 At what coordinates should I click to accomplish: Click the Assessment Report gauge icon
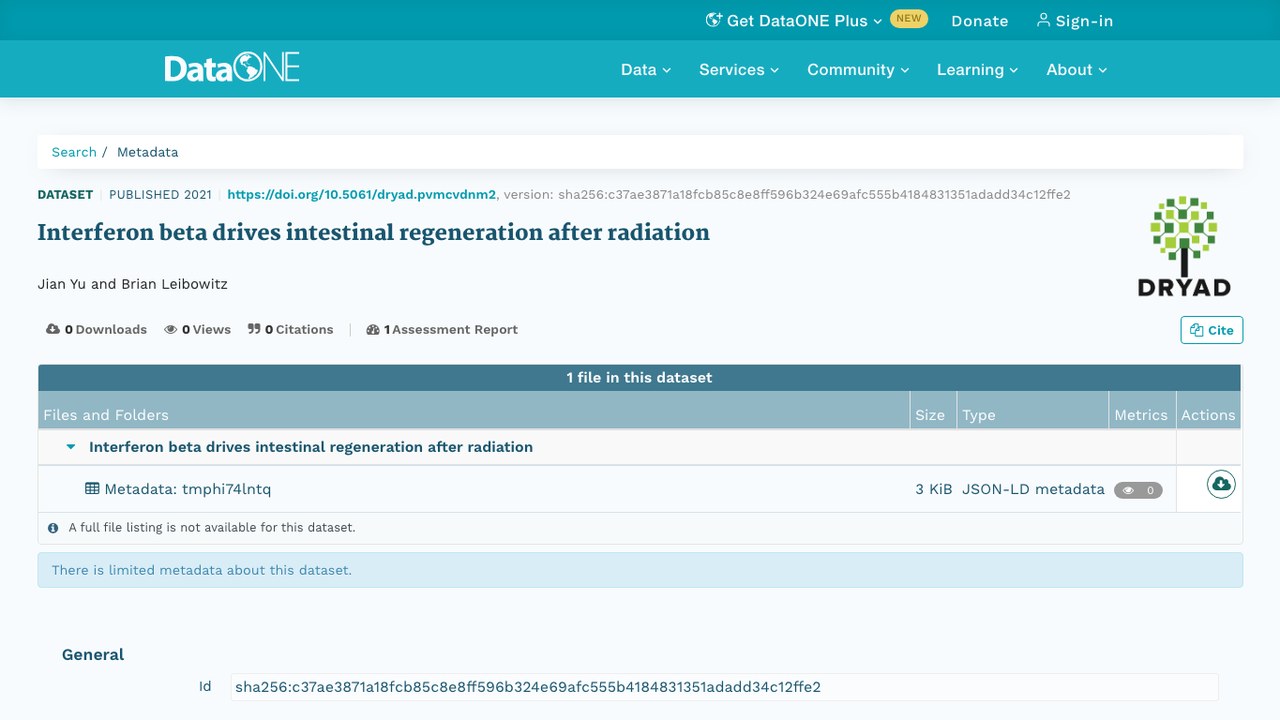coord(373,329)
